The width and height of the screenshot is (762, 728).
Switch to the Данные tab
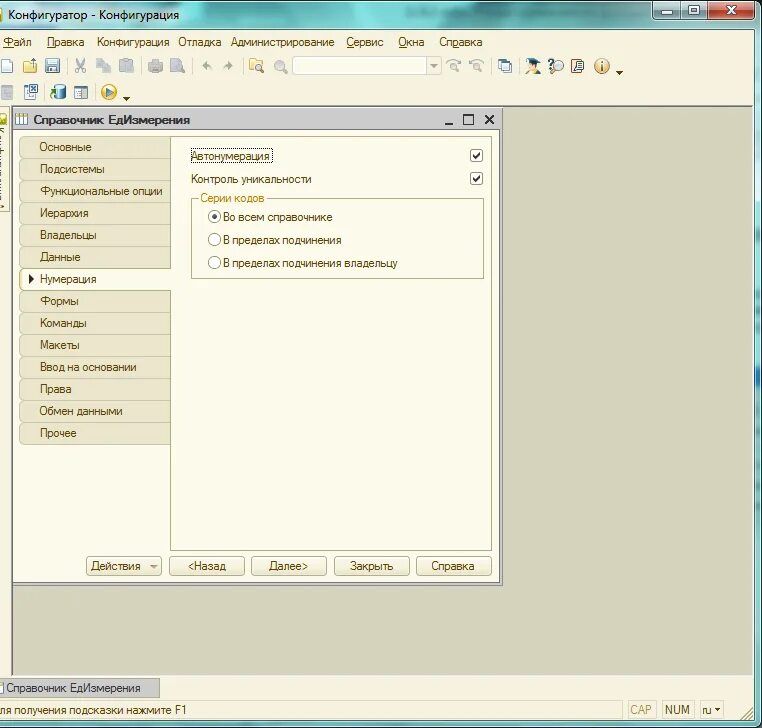pyautogui.click(x=95, y=257)
